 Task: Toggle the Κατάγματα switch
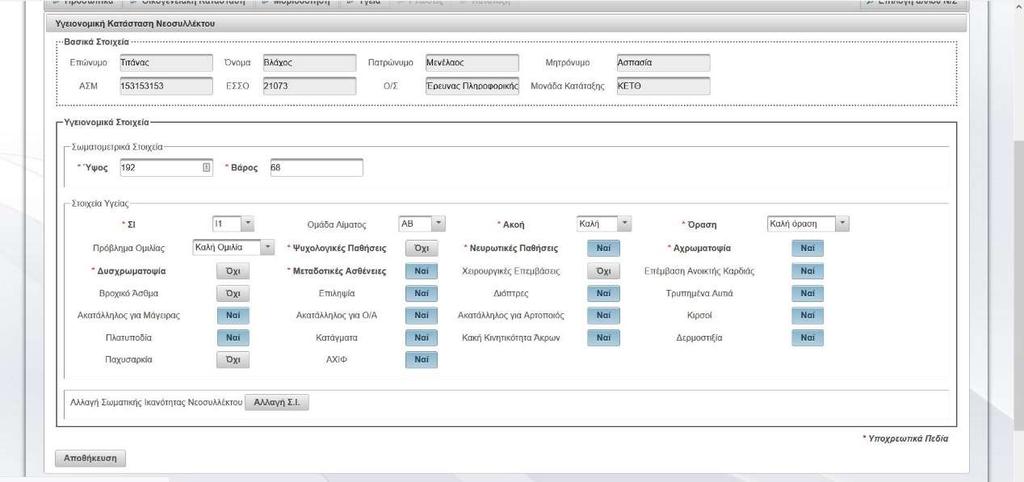(x=421, y=338)
